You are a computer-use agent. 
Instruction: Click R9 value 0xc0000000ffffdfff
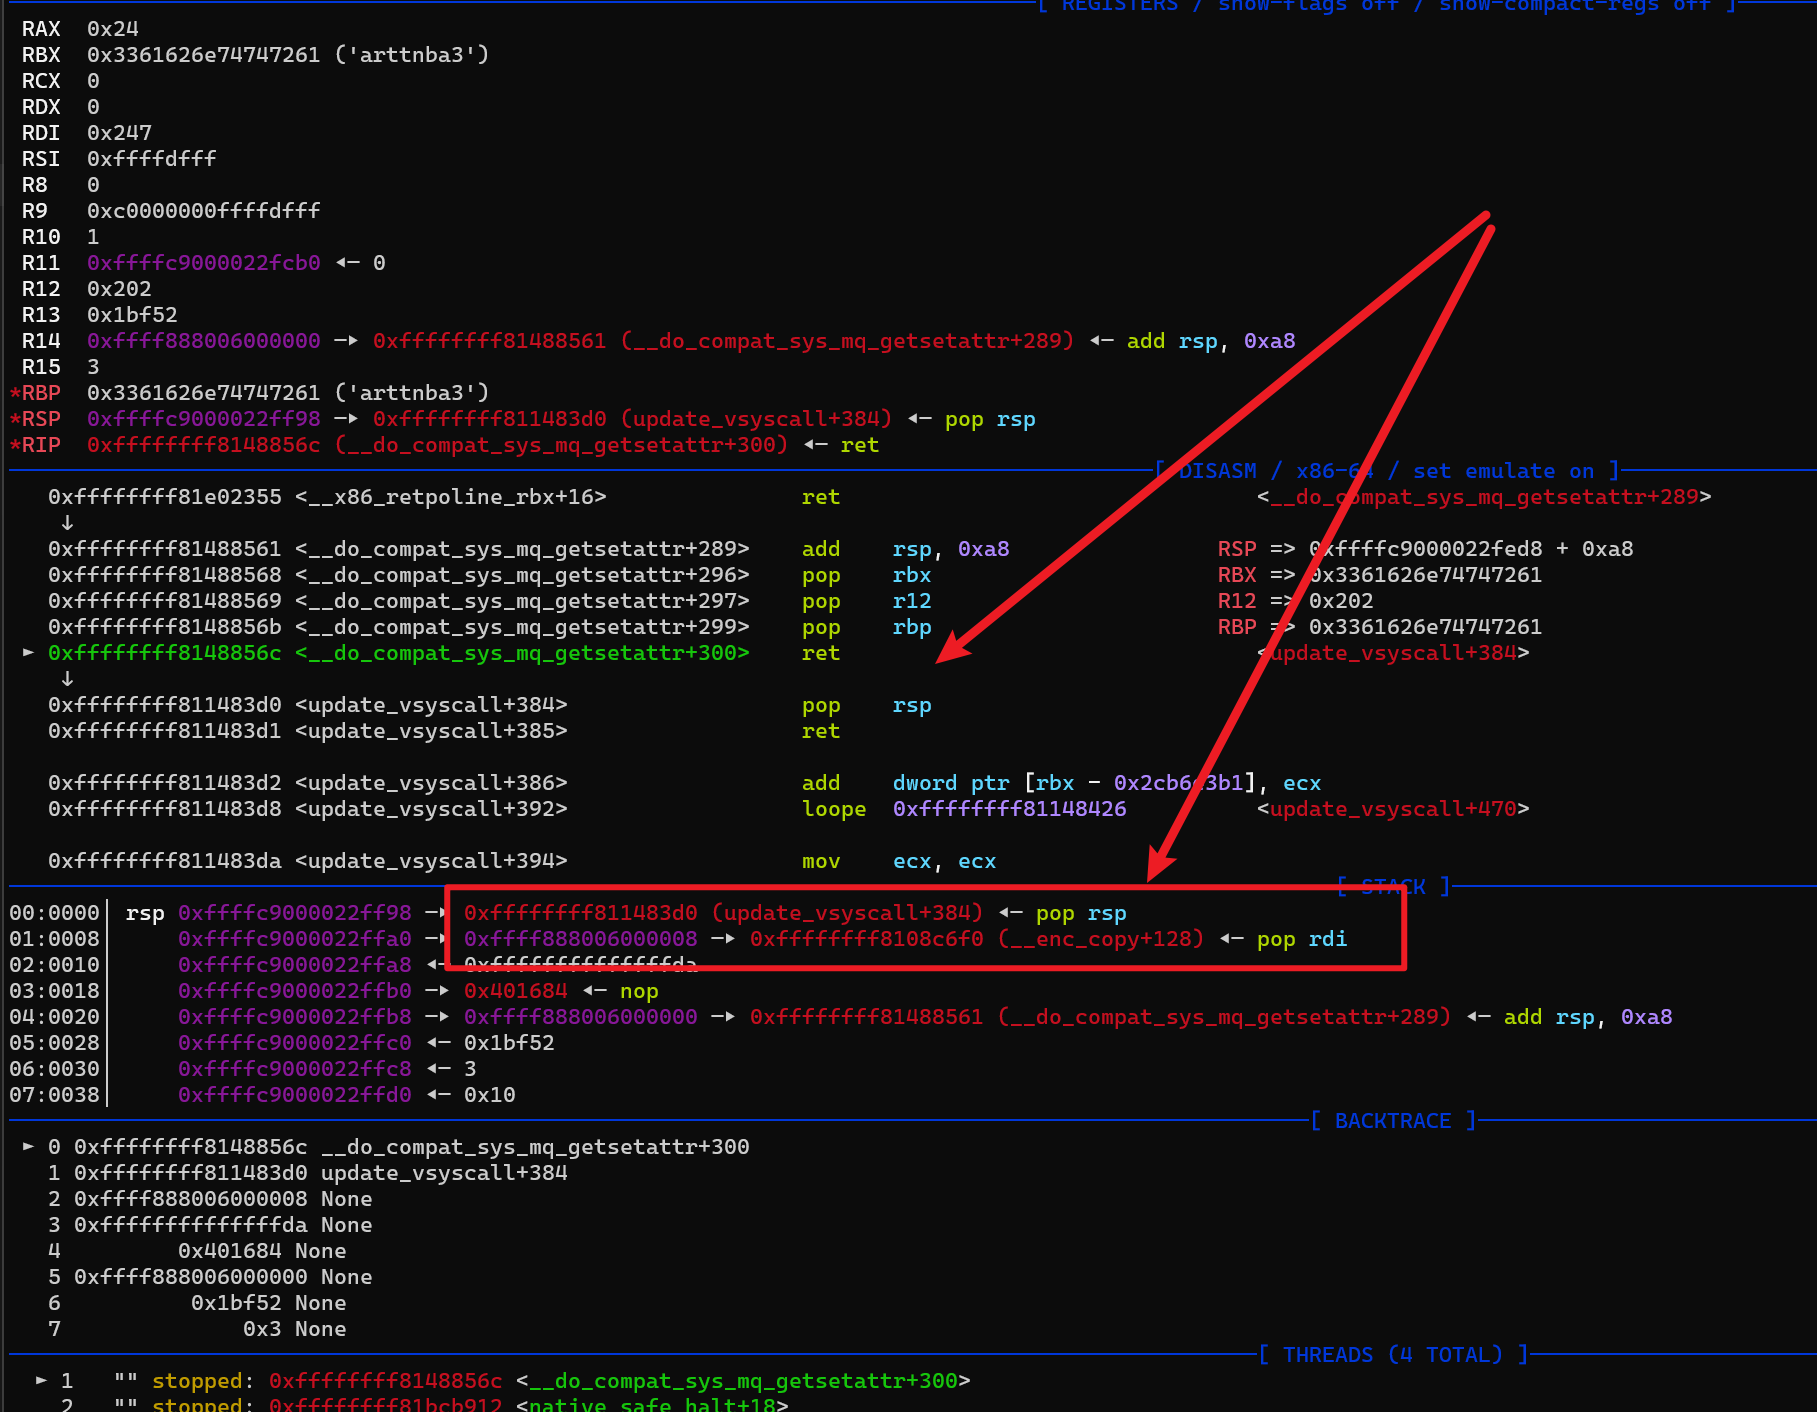[x=203, y=211]
